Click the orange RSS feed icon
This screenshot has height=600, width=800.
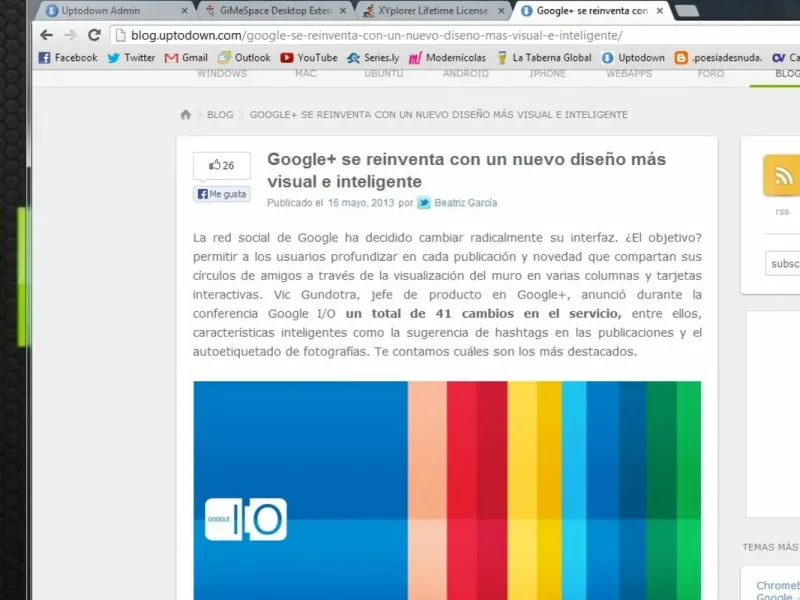pos(782,175)
